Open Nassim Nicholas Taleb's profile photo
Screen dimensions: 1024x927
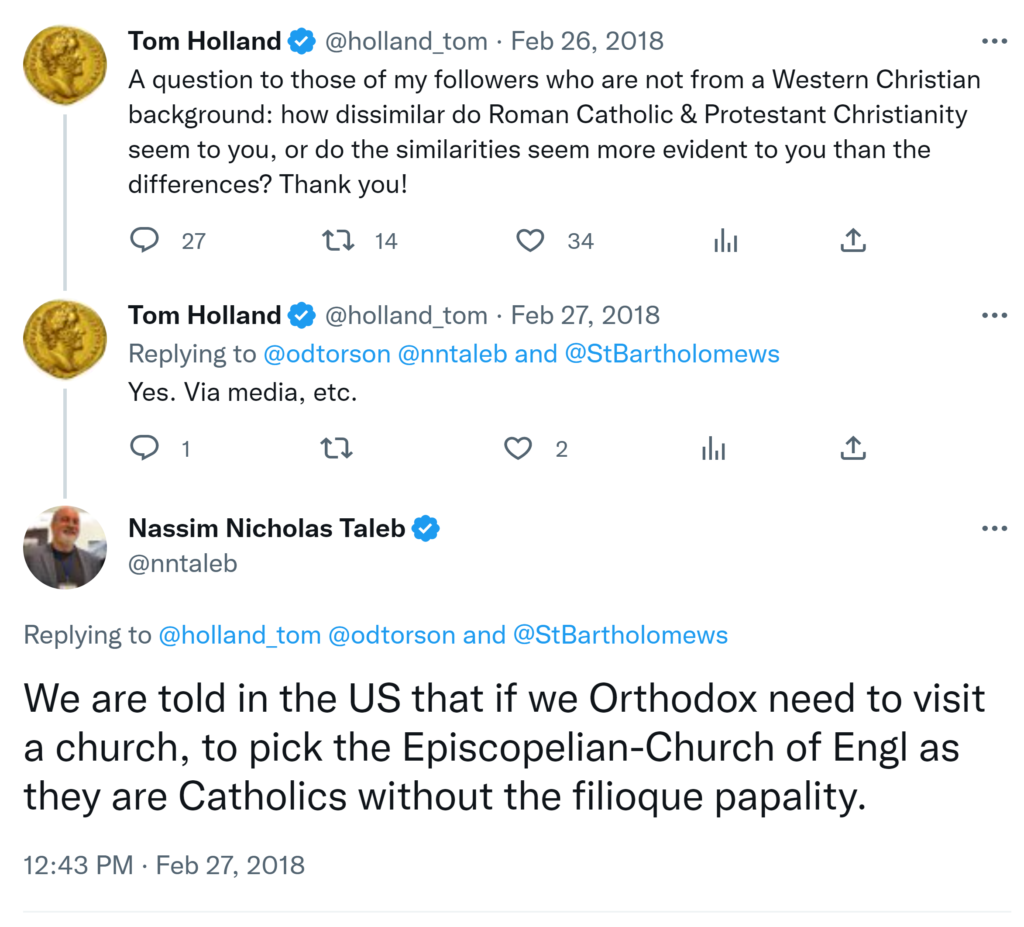pos(65,547)
